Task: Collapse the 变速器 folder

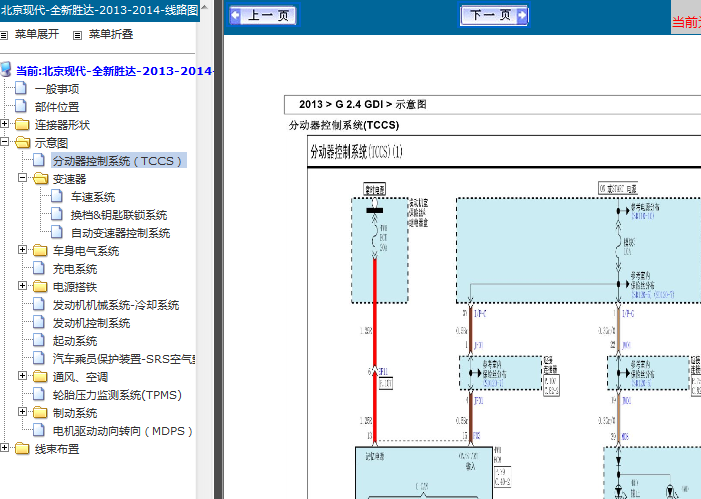Action: [x=22, y=178]
